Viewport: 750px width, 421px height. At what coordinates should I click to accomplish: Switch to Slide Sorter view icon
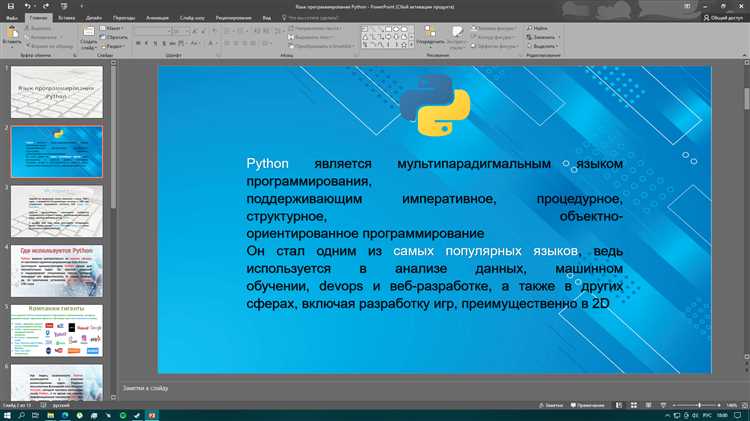(634, 405)
